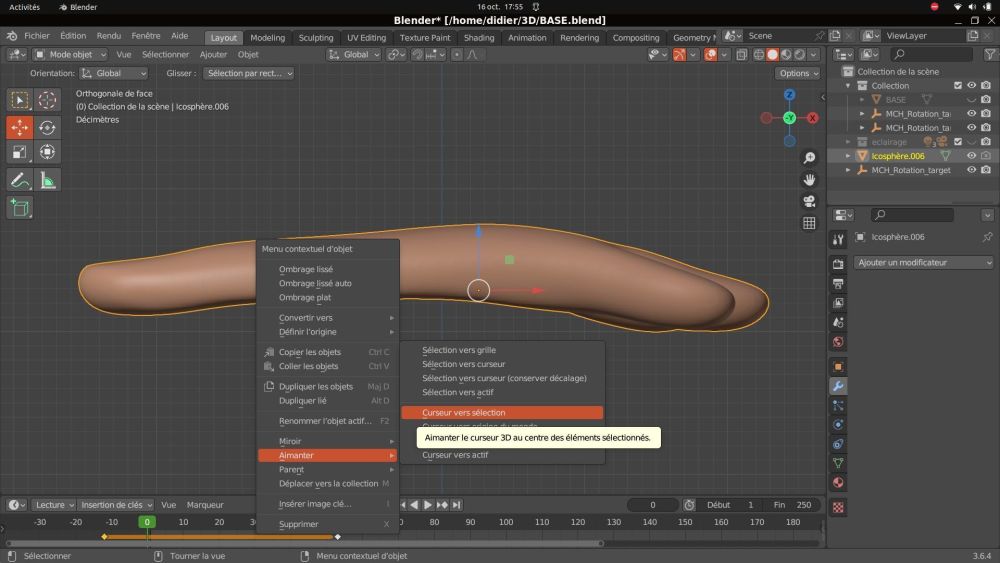Open the Global orientation dropdown in header
Image resolution: width=1000 pixels, height=563 pixels.
point(353,55)
